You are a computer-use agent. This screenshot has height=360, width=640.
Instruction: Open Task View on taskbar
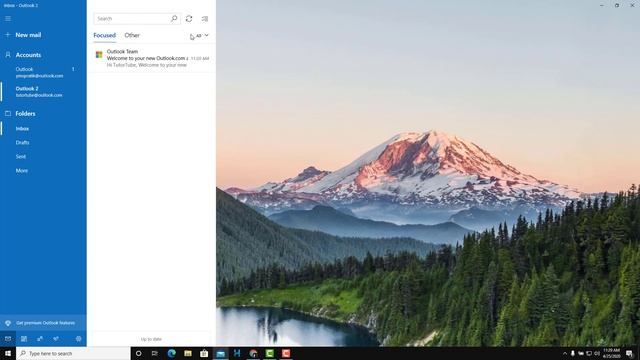pos(155,353)
